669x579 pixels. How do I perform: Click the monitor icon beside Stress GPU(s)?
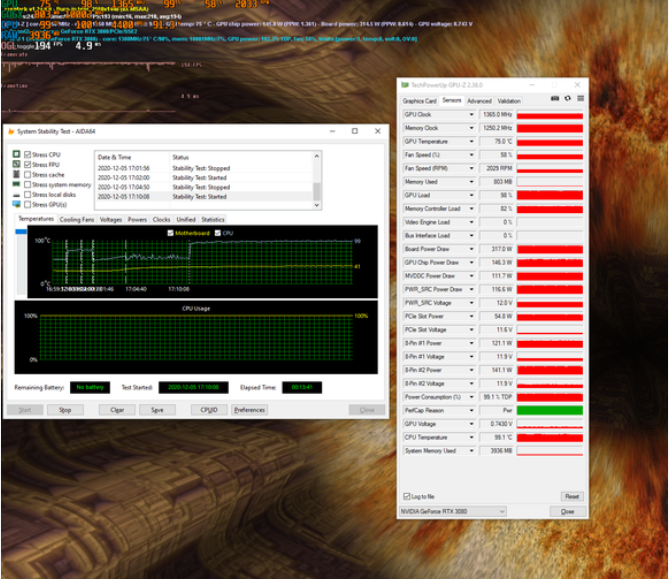(x=16, y=204)
